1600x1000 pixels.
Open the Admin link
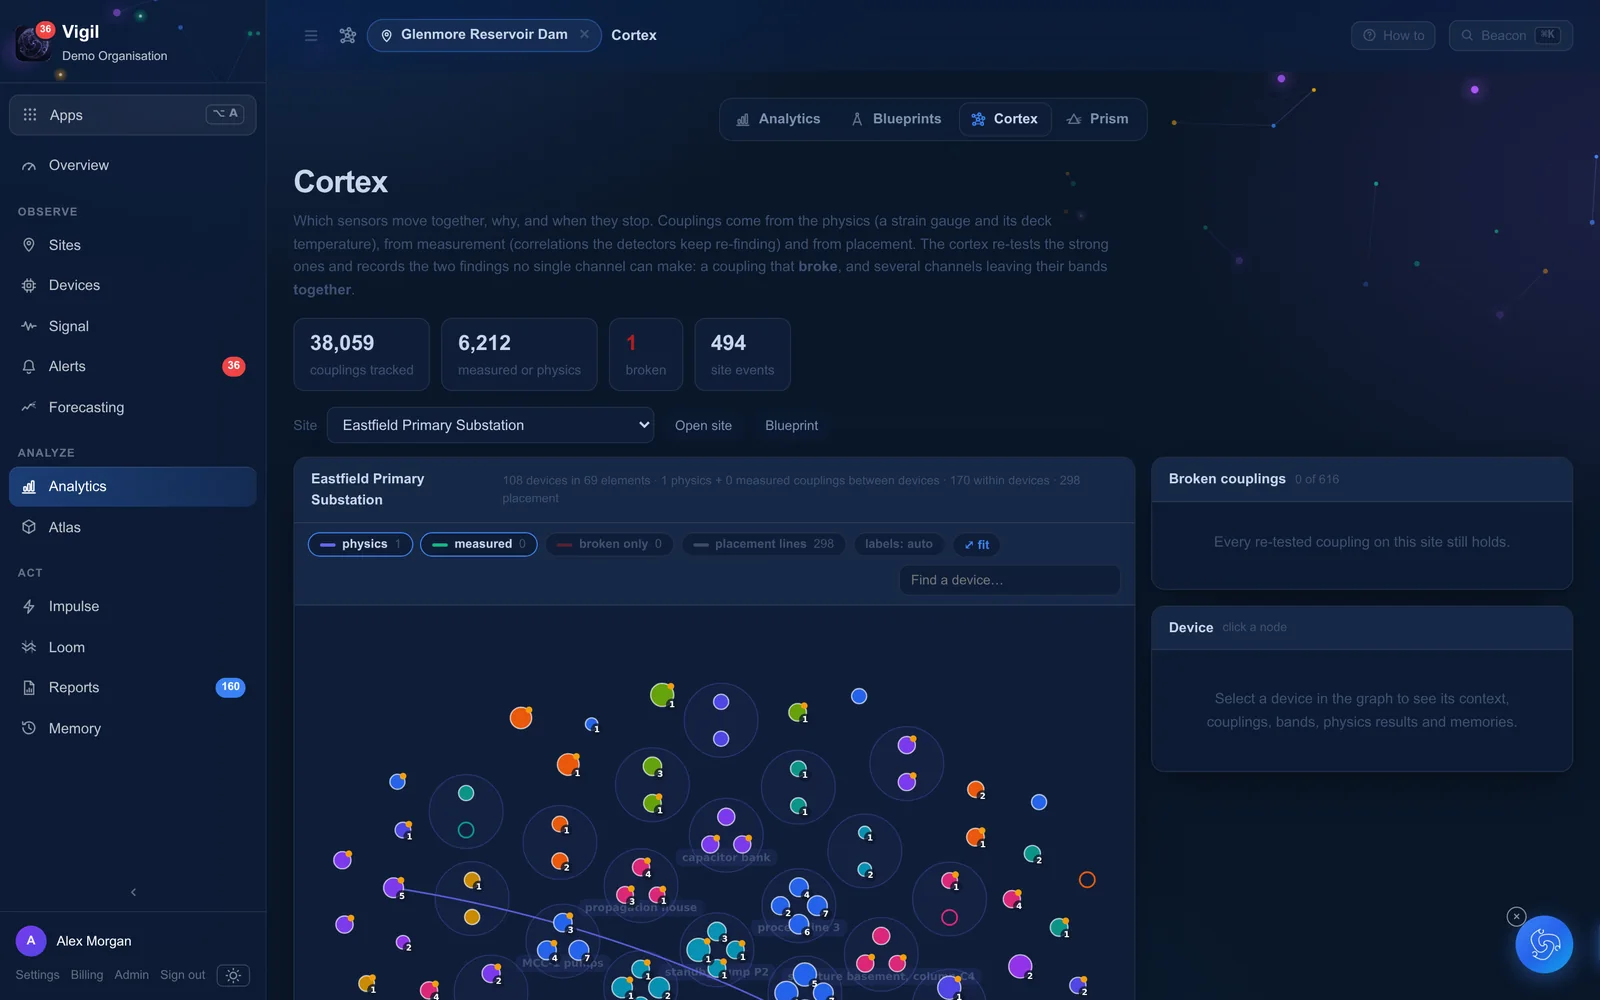pos(131,975)
